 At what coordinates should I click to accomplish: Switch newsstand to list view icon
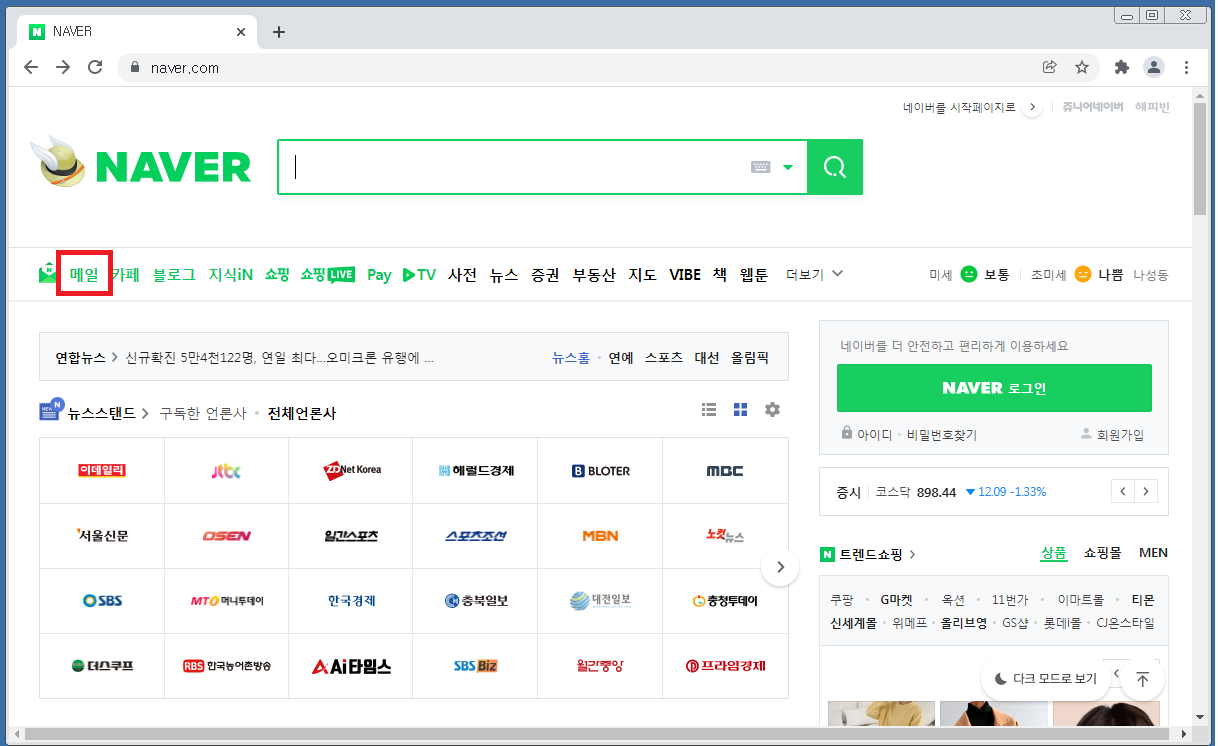[x=709, y=409]
